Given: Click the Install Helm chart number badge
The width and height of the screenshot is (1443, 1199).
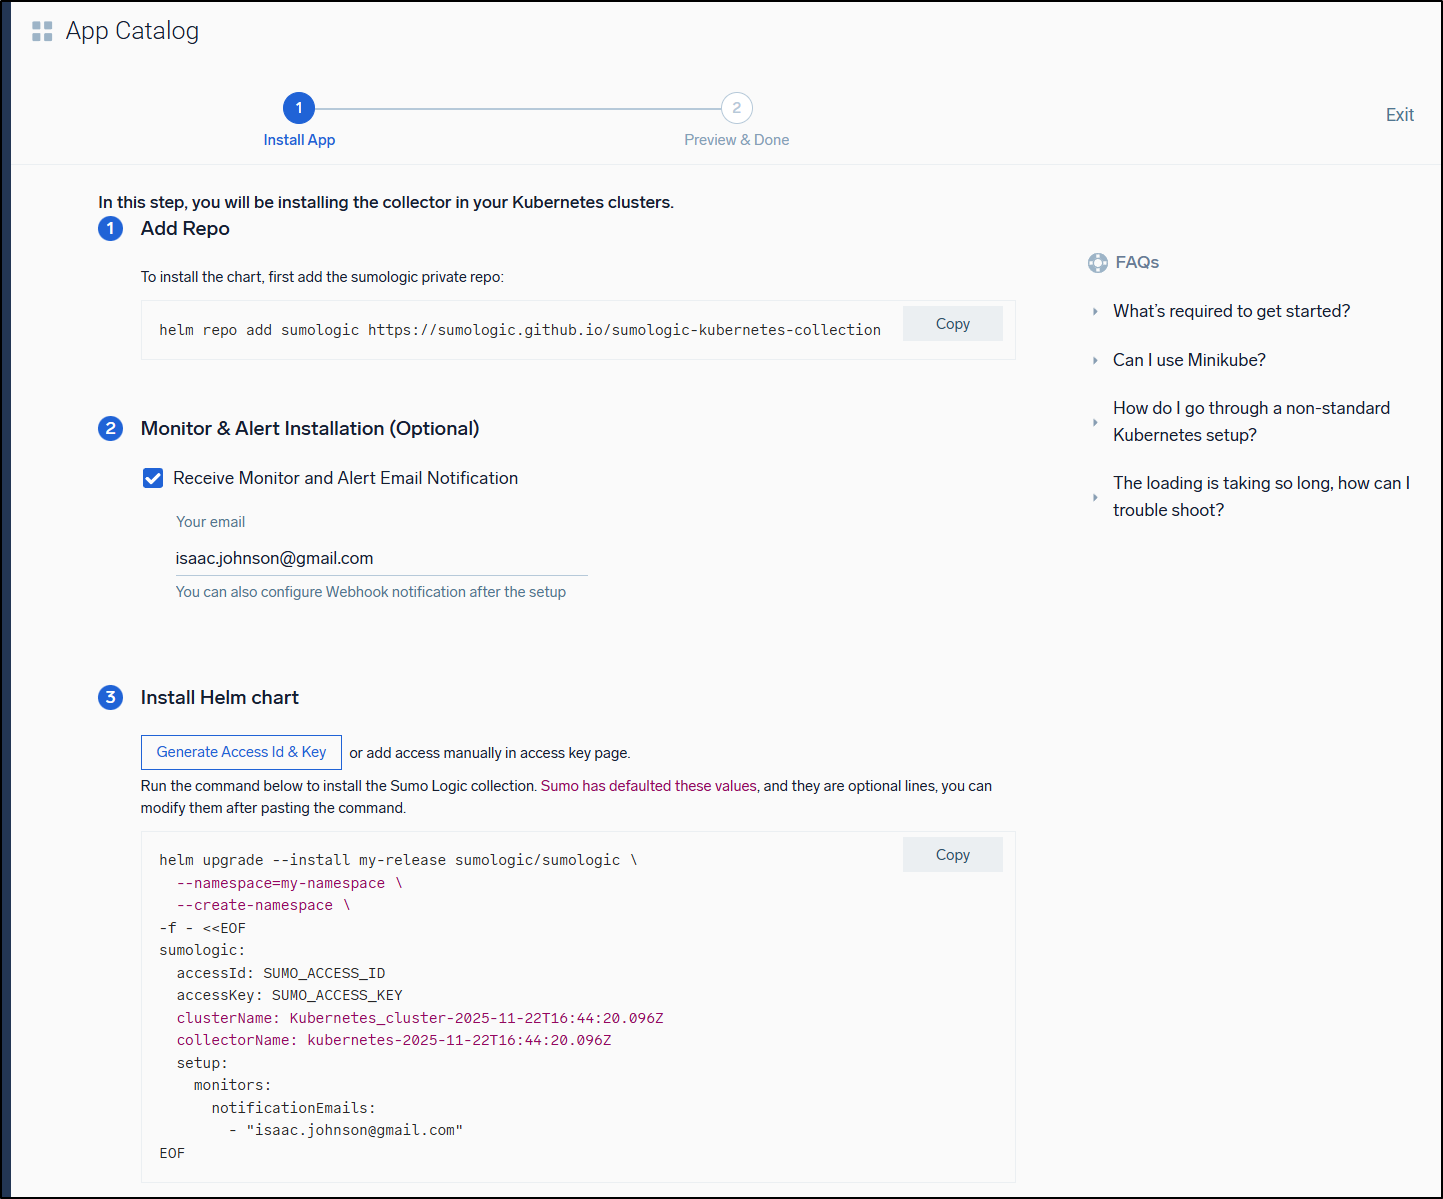Looking at the screenshot, I should [x=110, y=698].
